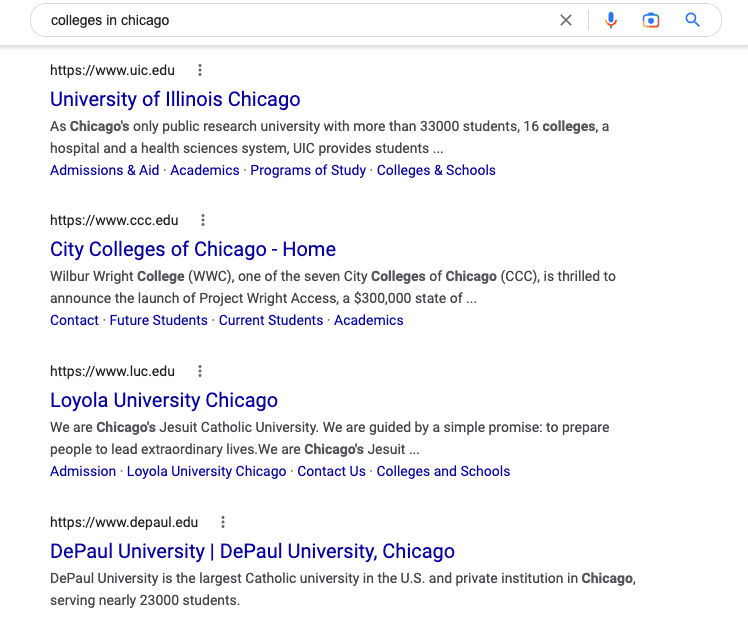
Task: Open DePaul University result title
Action: pos(252,551)
